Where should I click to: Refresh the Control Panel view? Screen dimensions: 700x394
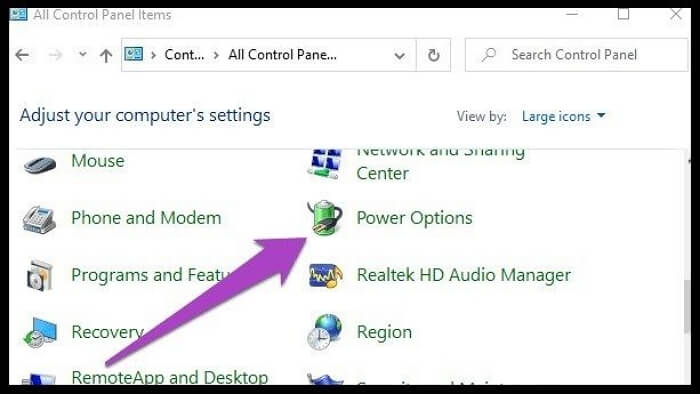tap(433, 55)
